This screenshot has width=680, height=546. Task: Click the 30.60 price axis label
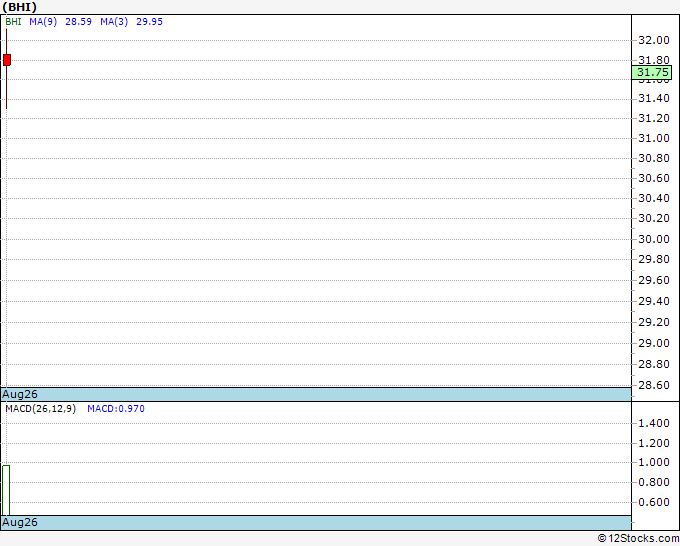pyautogui.click(x=654, y=178)
